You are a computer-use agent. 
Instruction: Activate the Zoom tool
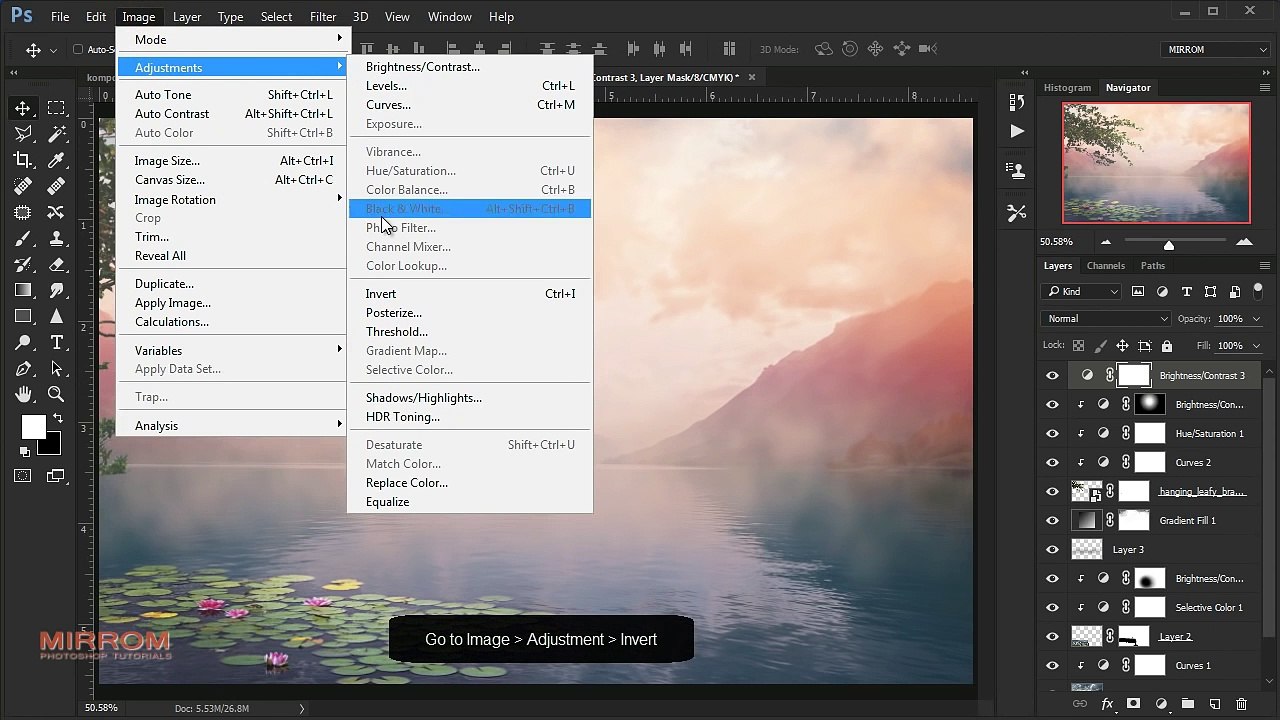click(57, 394)
